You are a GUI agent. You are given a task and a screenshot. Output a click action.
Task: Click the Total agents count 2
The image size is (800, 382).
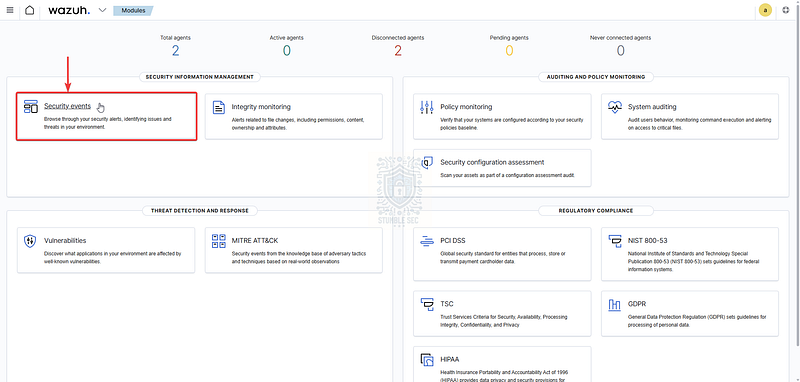176,50
